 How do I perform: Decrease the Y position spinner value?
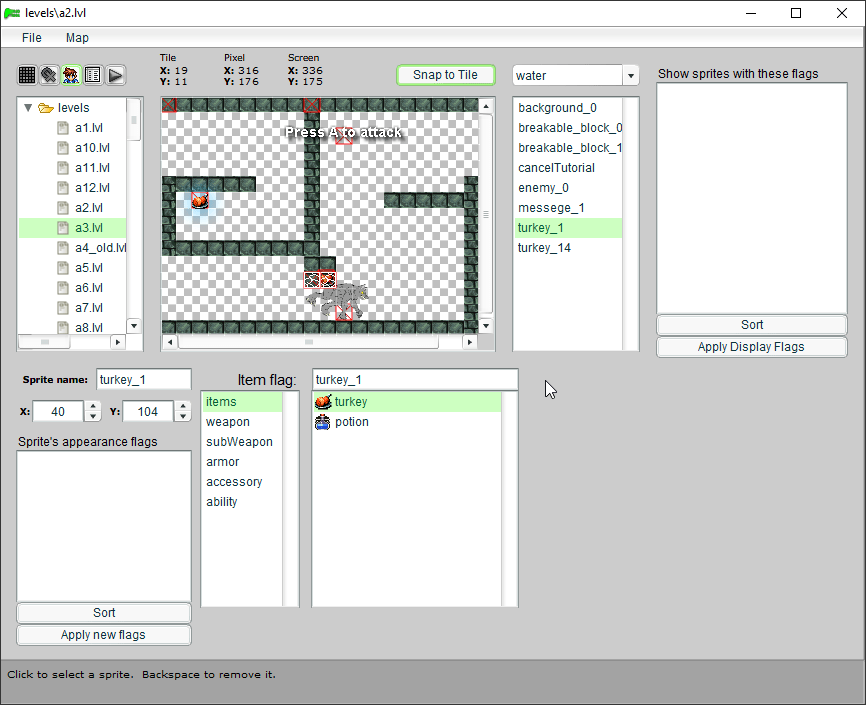click(x=182, y=417)
